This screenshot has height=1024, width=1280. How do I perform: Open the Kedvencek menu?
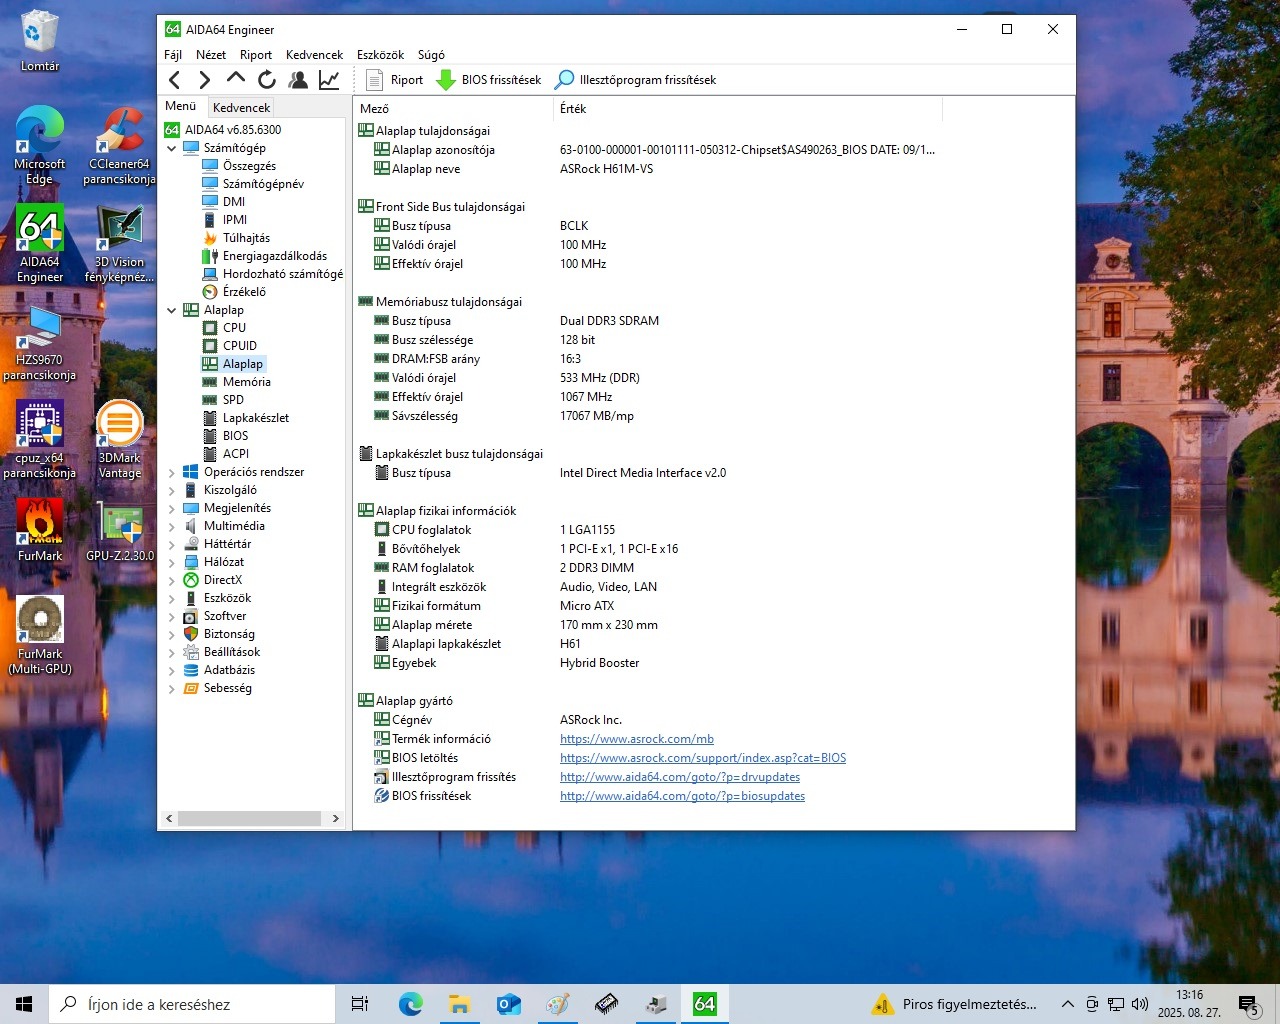[314, 55]
